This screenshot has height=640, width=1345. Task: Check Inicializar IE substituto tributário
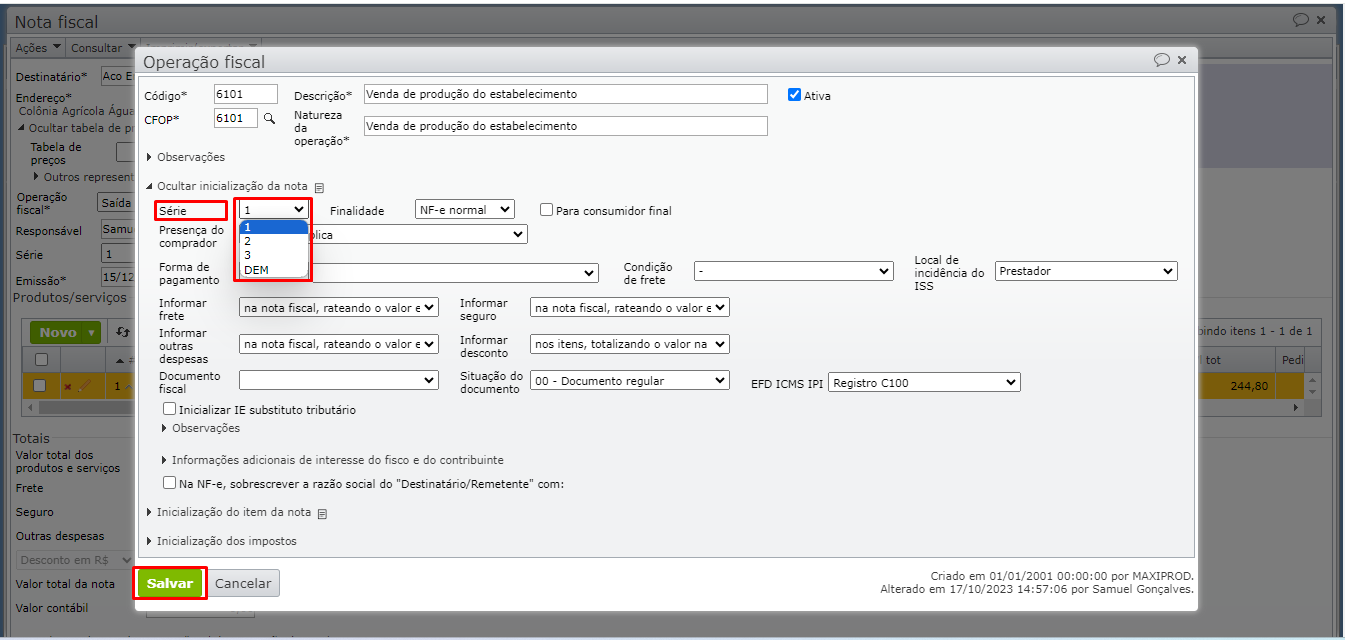[170, 409]
